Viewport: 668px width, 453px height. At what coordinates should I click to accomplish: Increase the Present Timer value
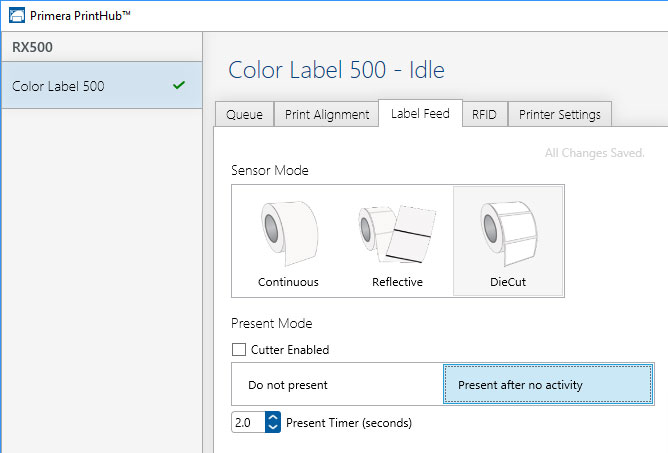(x=273, y=417)
